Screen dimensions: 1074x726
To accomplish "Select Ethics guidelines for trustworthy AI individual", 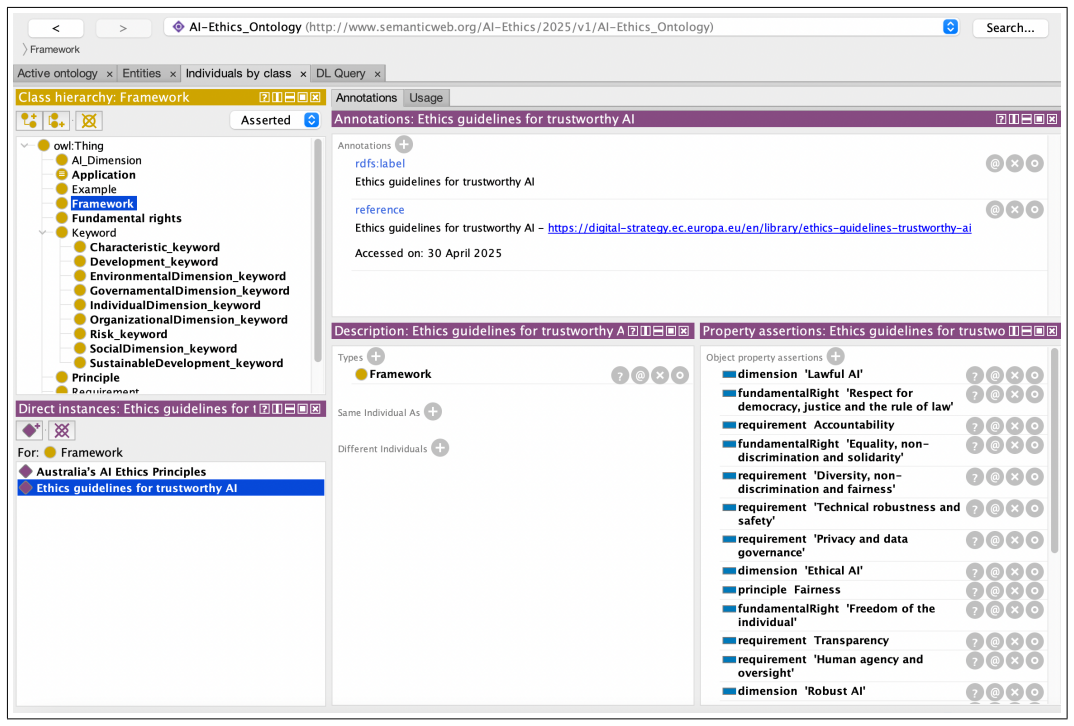I will [x=171, y=488].
